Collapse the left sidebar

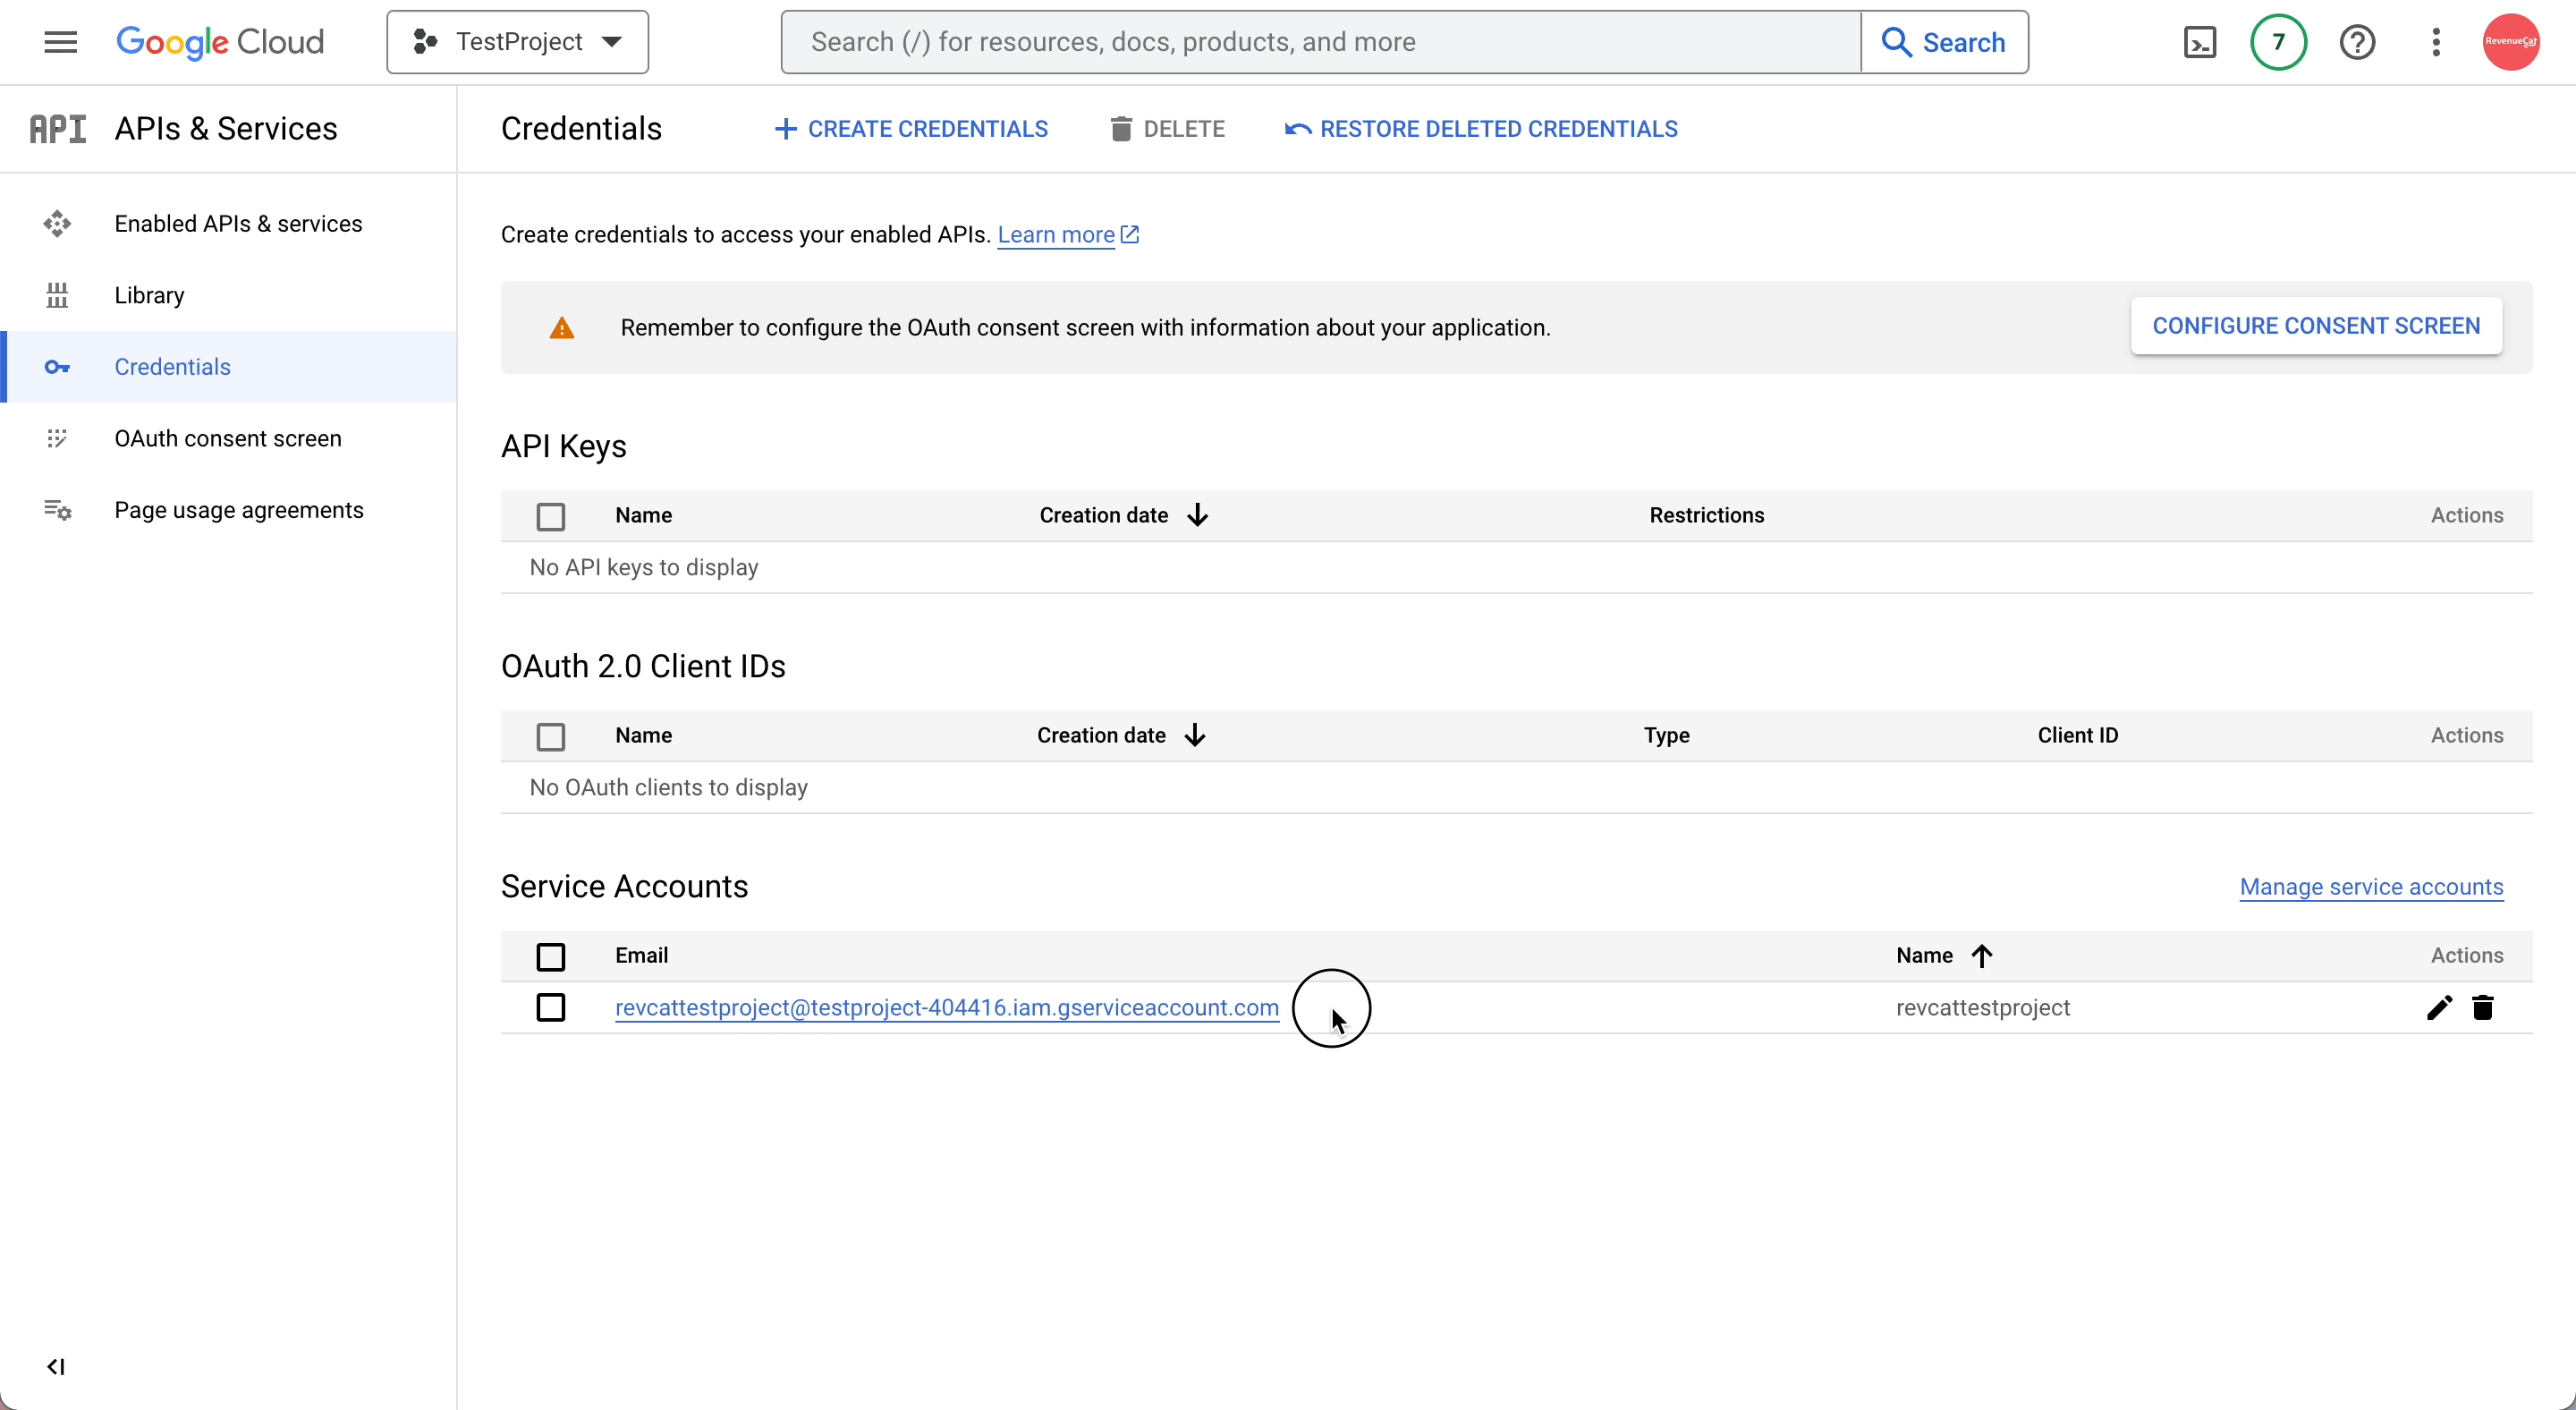tap(56, 1367)
